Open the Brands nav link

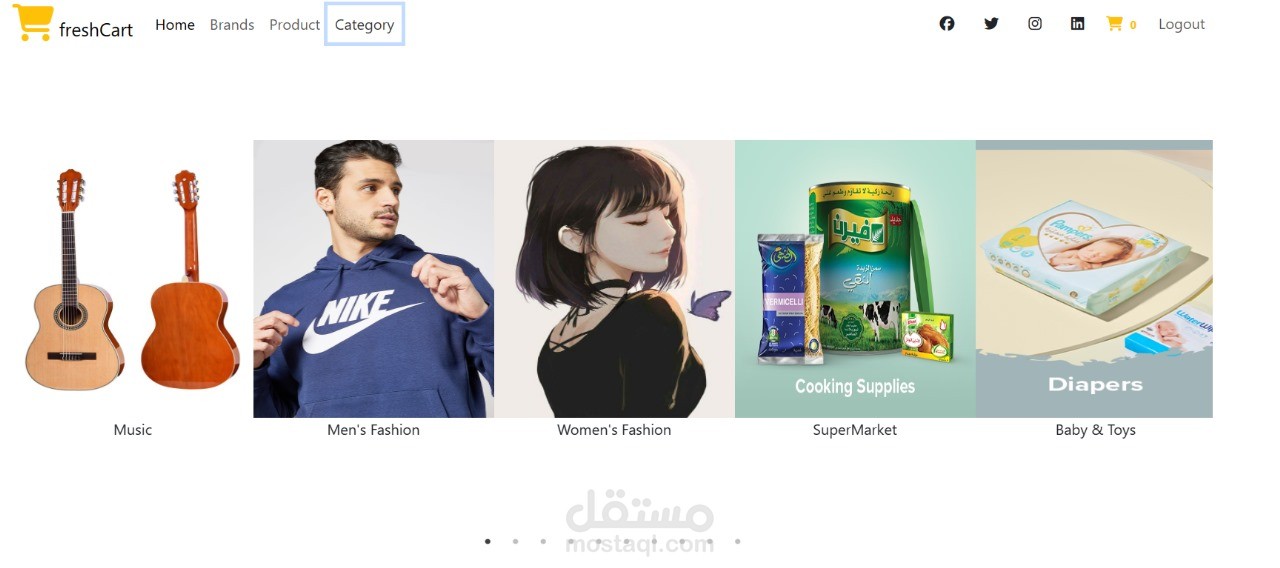[232, 25]
